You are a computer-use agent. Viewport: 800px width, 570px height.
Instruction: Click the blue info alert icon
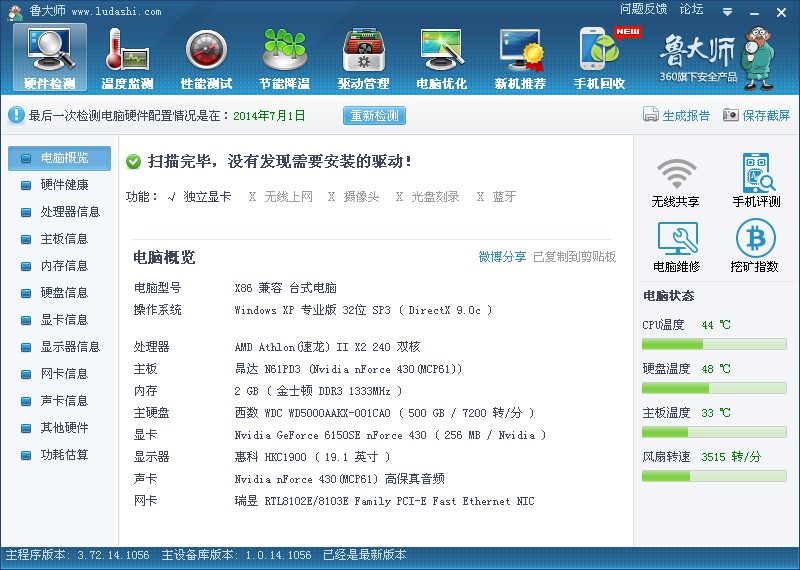(16, 115)
